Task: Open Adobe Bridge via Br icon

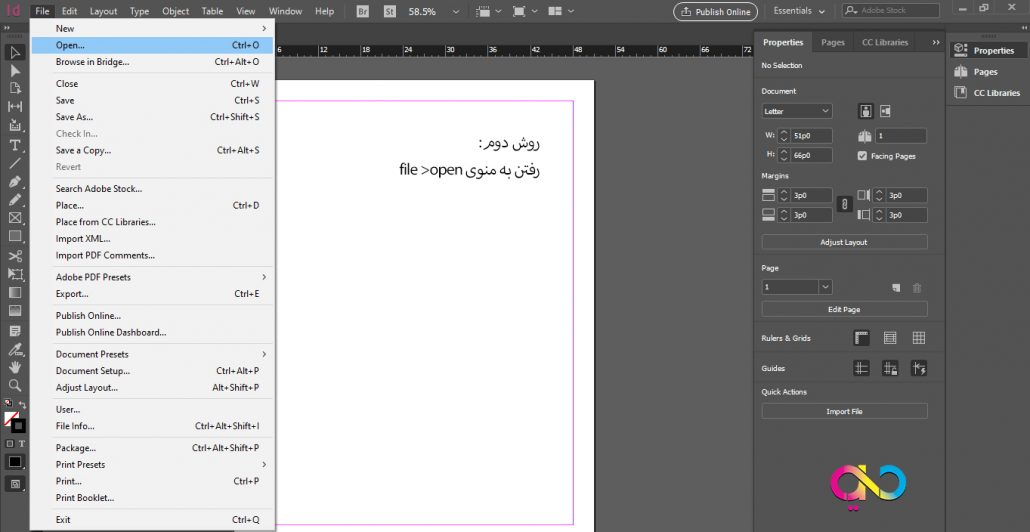Action: 363,11
